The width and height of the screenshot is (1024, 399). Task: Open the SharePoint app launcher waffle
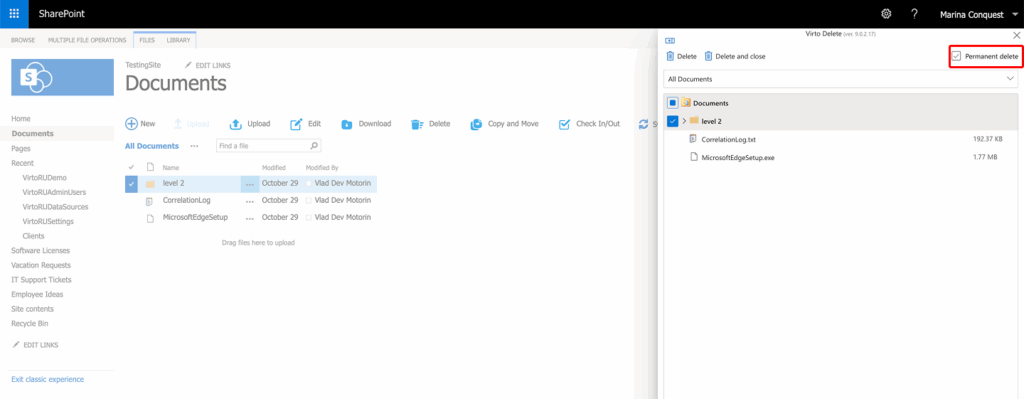tap(14, 14)
